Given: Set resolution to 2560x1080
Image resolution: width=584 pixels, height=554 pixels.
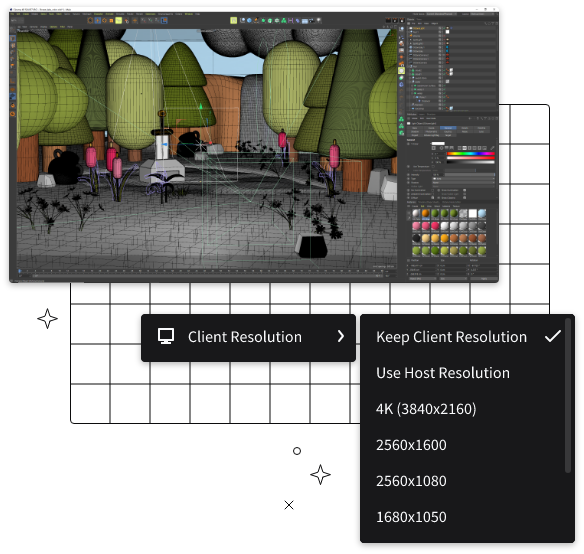Looking at the screenshot, I should (411, 481).
